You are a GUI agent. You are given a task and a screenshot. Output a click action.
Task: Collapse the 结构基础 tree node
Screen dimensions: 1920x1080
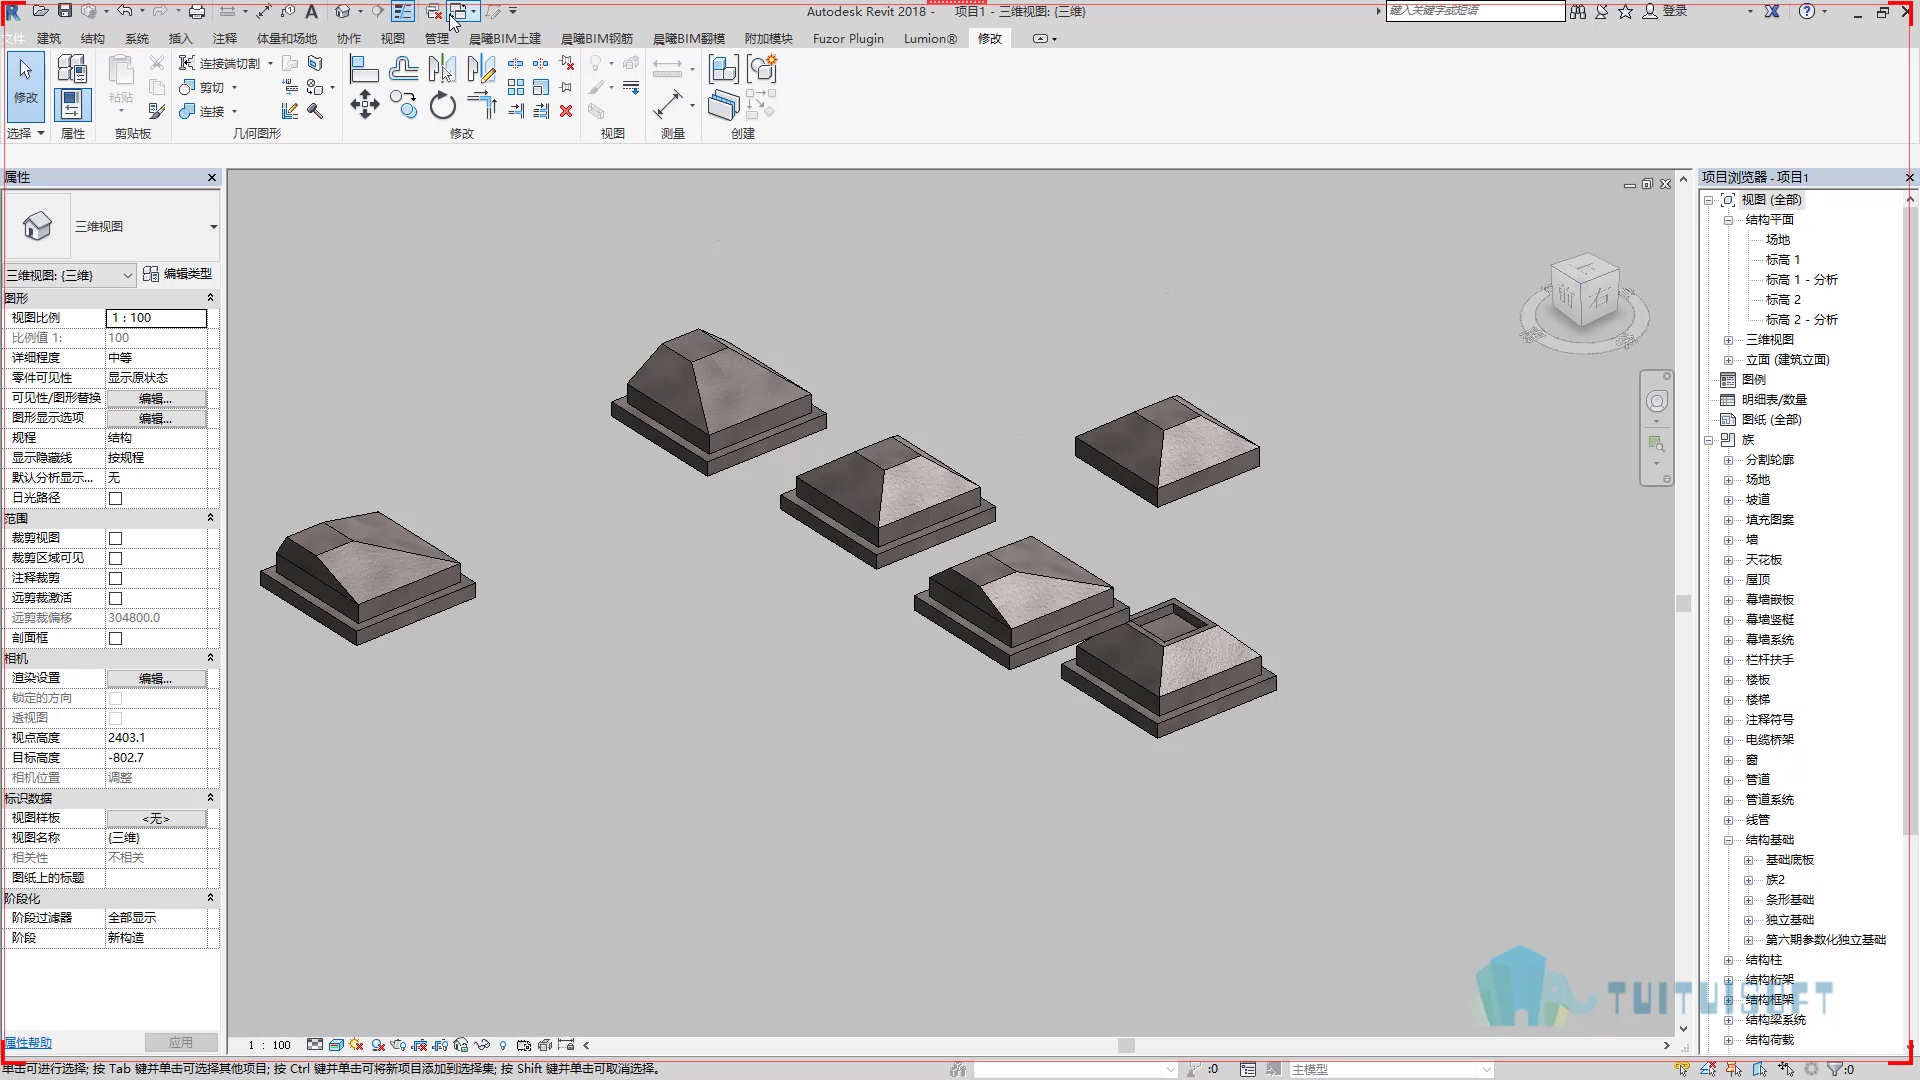click(x=1728, y=840)
